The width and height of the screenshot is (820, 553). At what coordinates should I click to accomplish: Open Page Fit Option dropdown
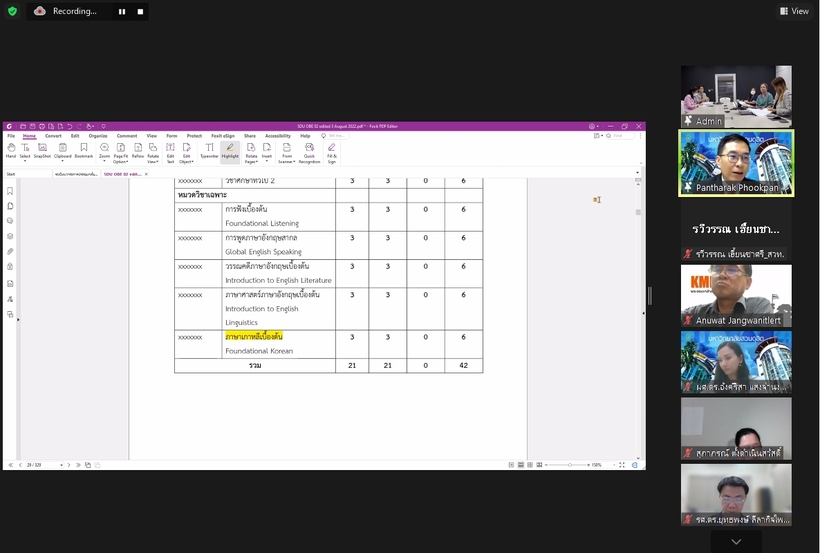[x=121, y=153]
